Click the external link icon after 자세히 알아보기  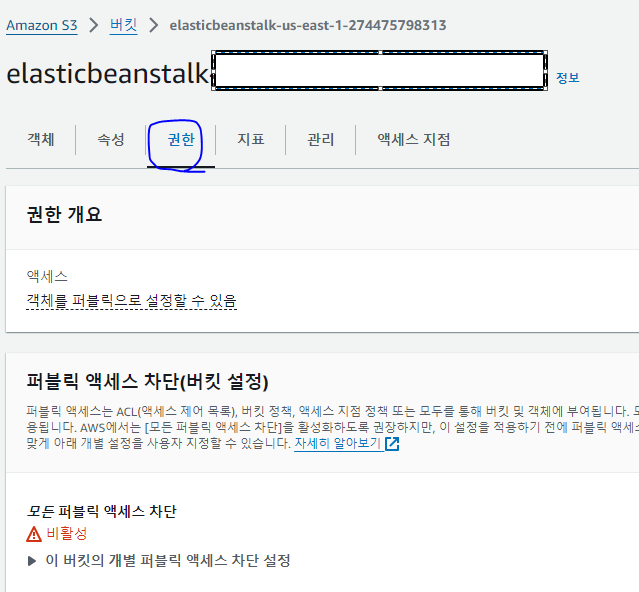tap(392, 443)
